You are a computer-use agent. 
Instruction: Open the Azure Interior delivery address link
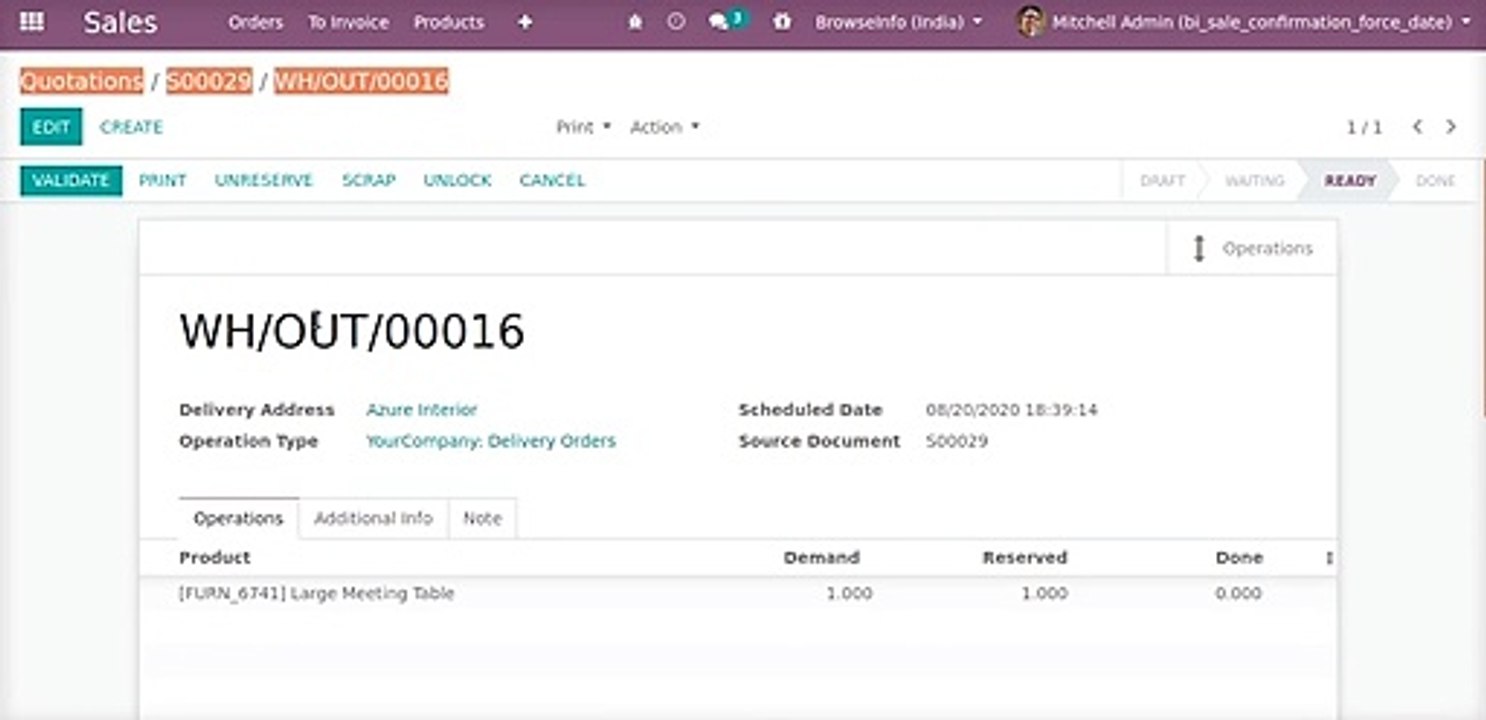(x=422, y=410)
